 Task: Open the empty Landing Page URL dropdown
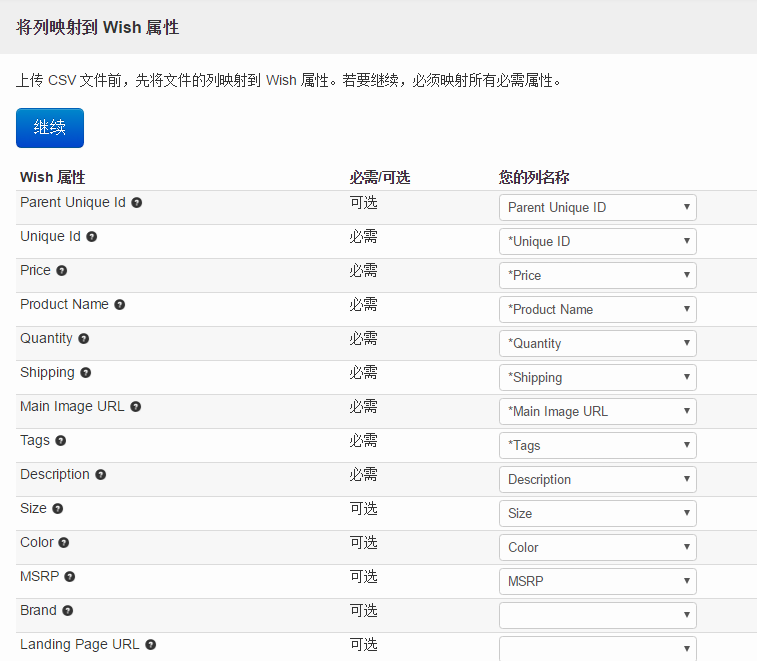click(x=597, y=648)
